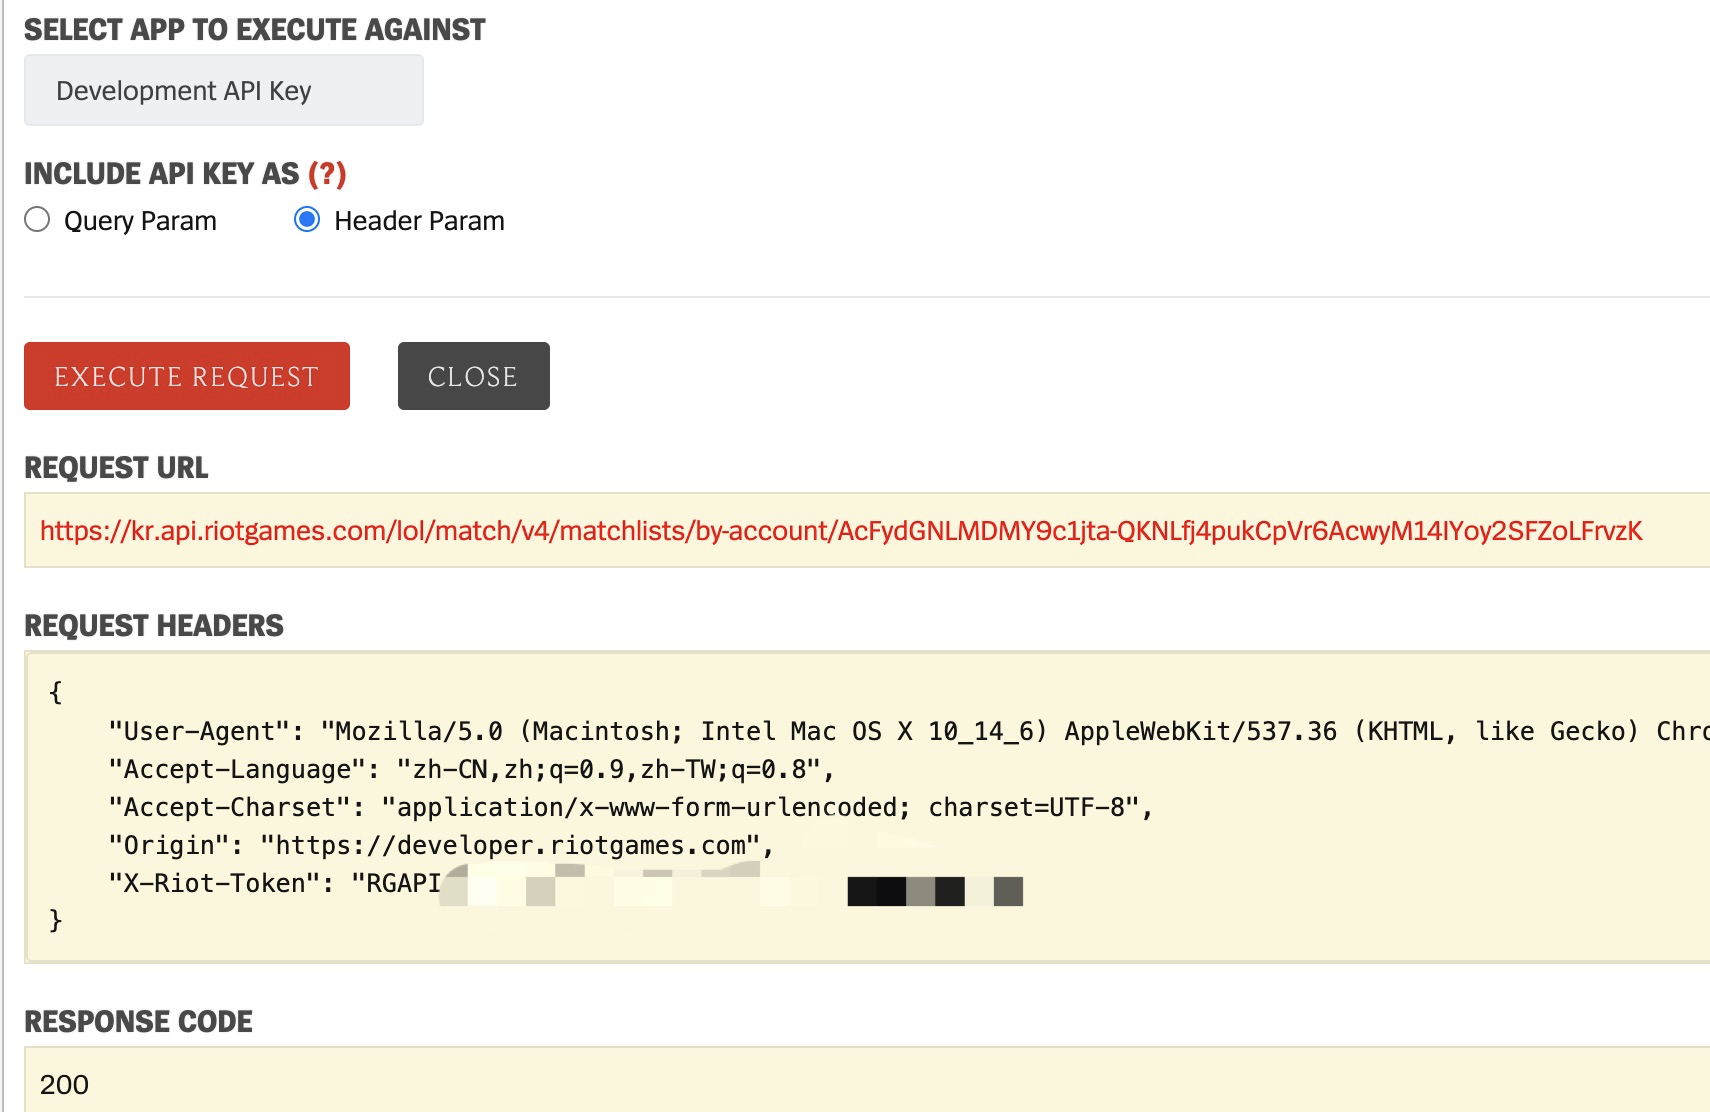This screenshot has width=1710, height=1112.
Task: Open the Development API Key app dropdown
Action: (x=223, y=90)
